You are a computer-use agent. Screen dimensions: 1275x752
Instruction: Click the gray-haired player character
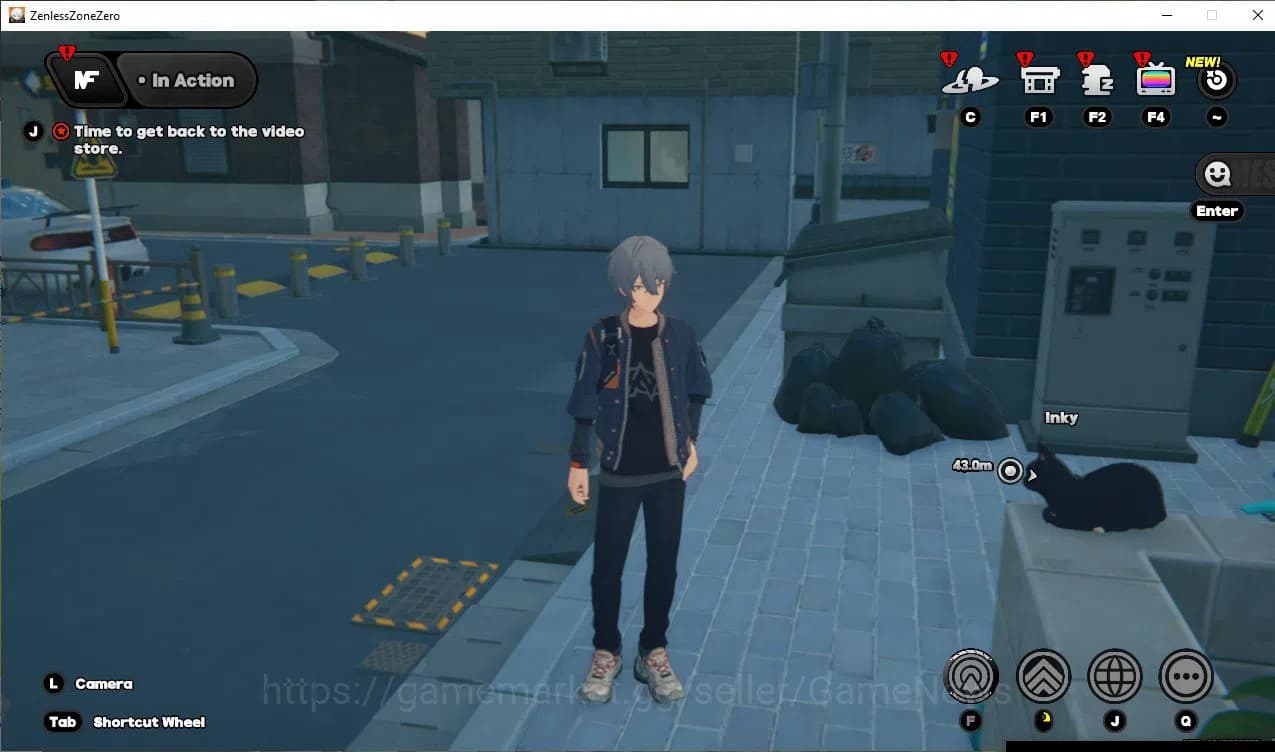click(x=640, y=468)
